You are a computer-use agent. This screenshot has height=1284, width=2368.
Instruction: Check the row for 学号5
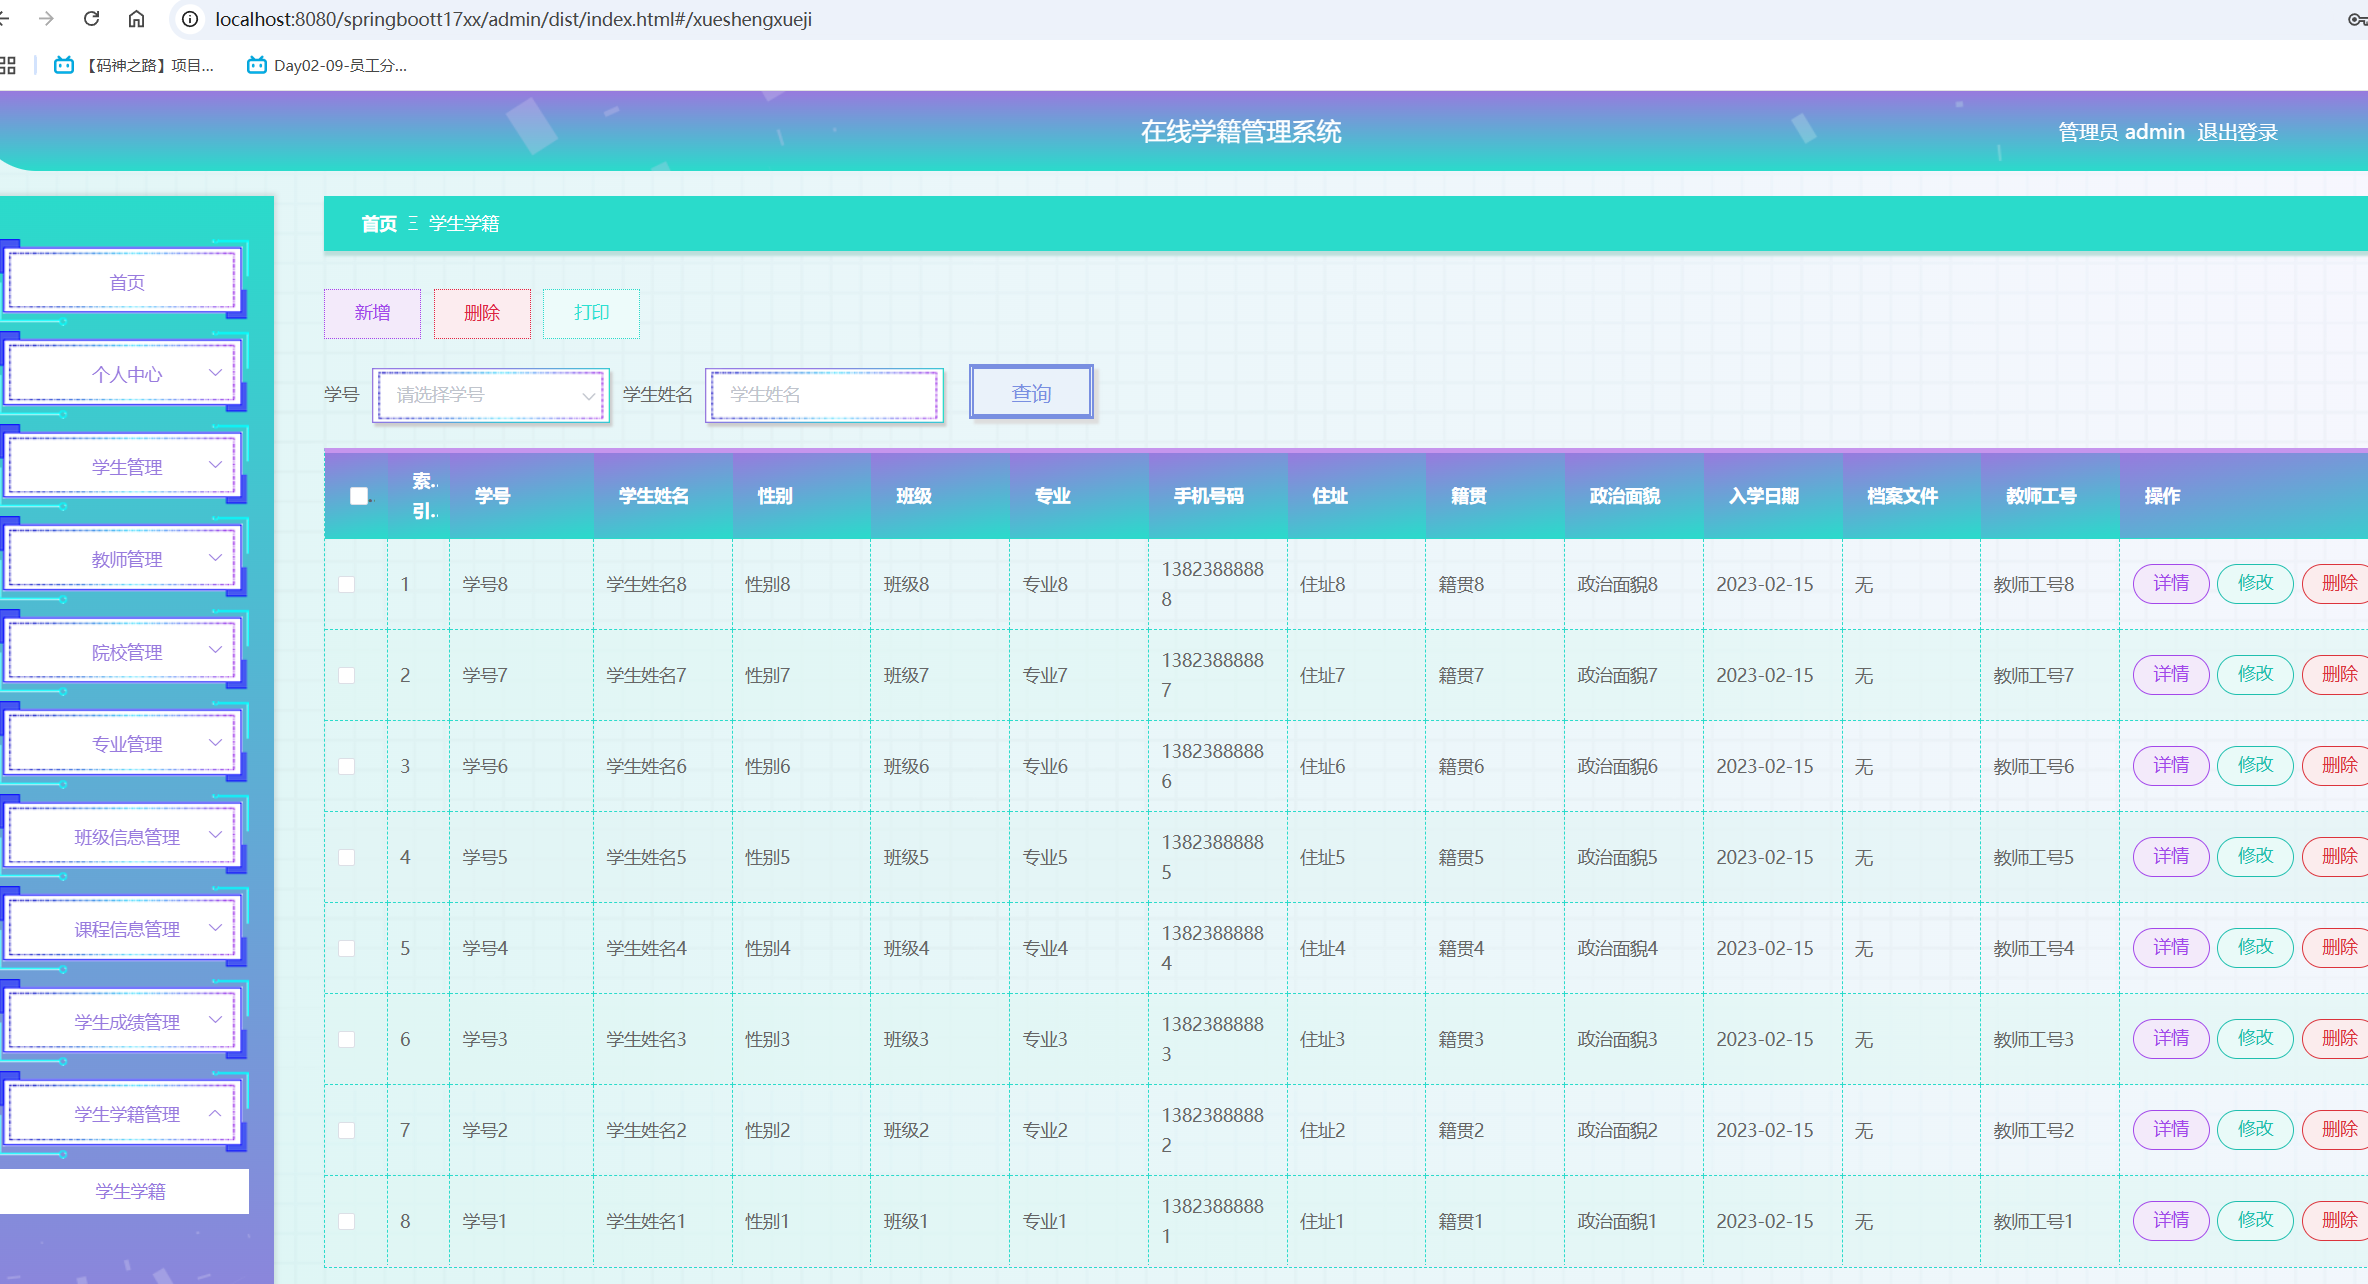point(347,857)
